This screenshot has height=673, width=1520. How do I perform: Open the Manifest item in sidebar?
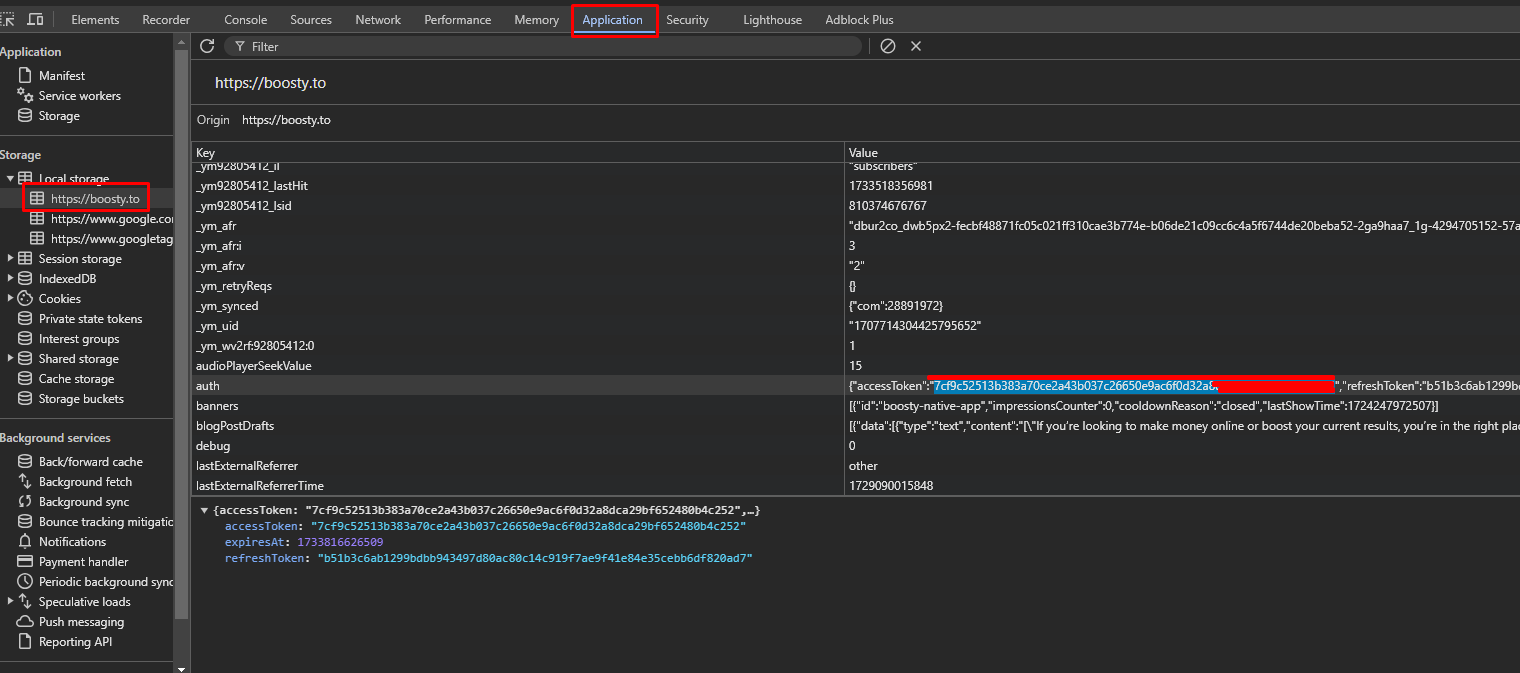tap(61, 76)
